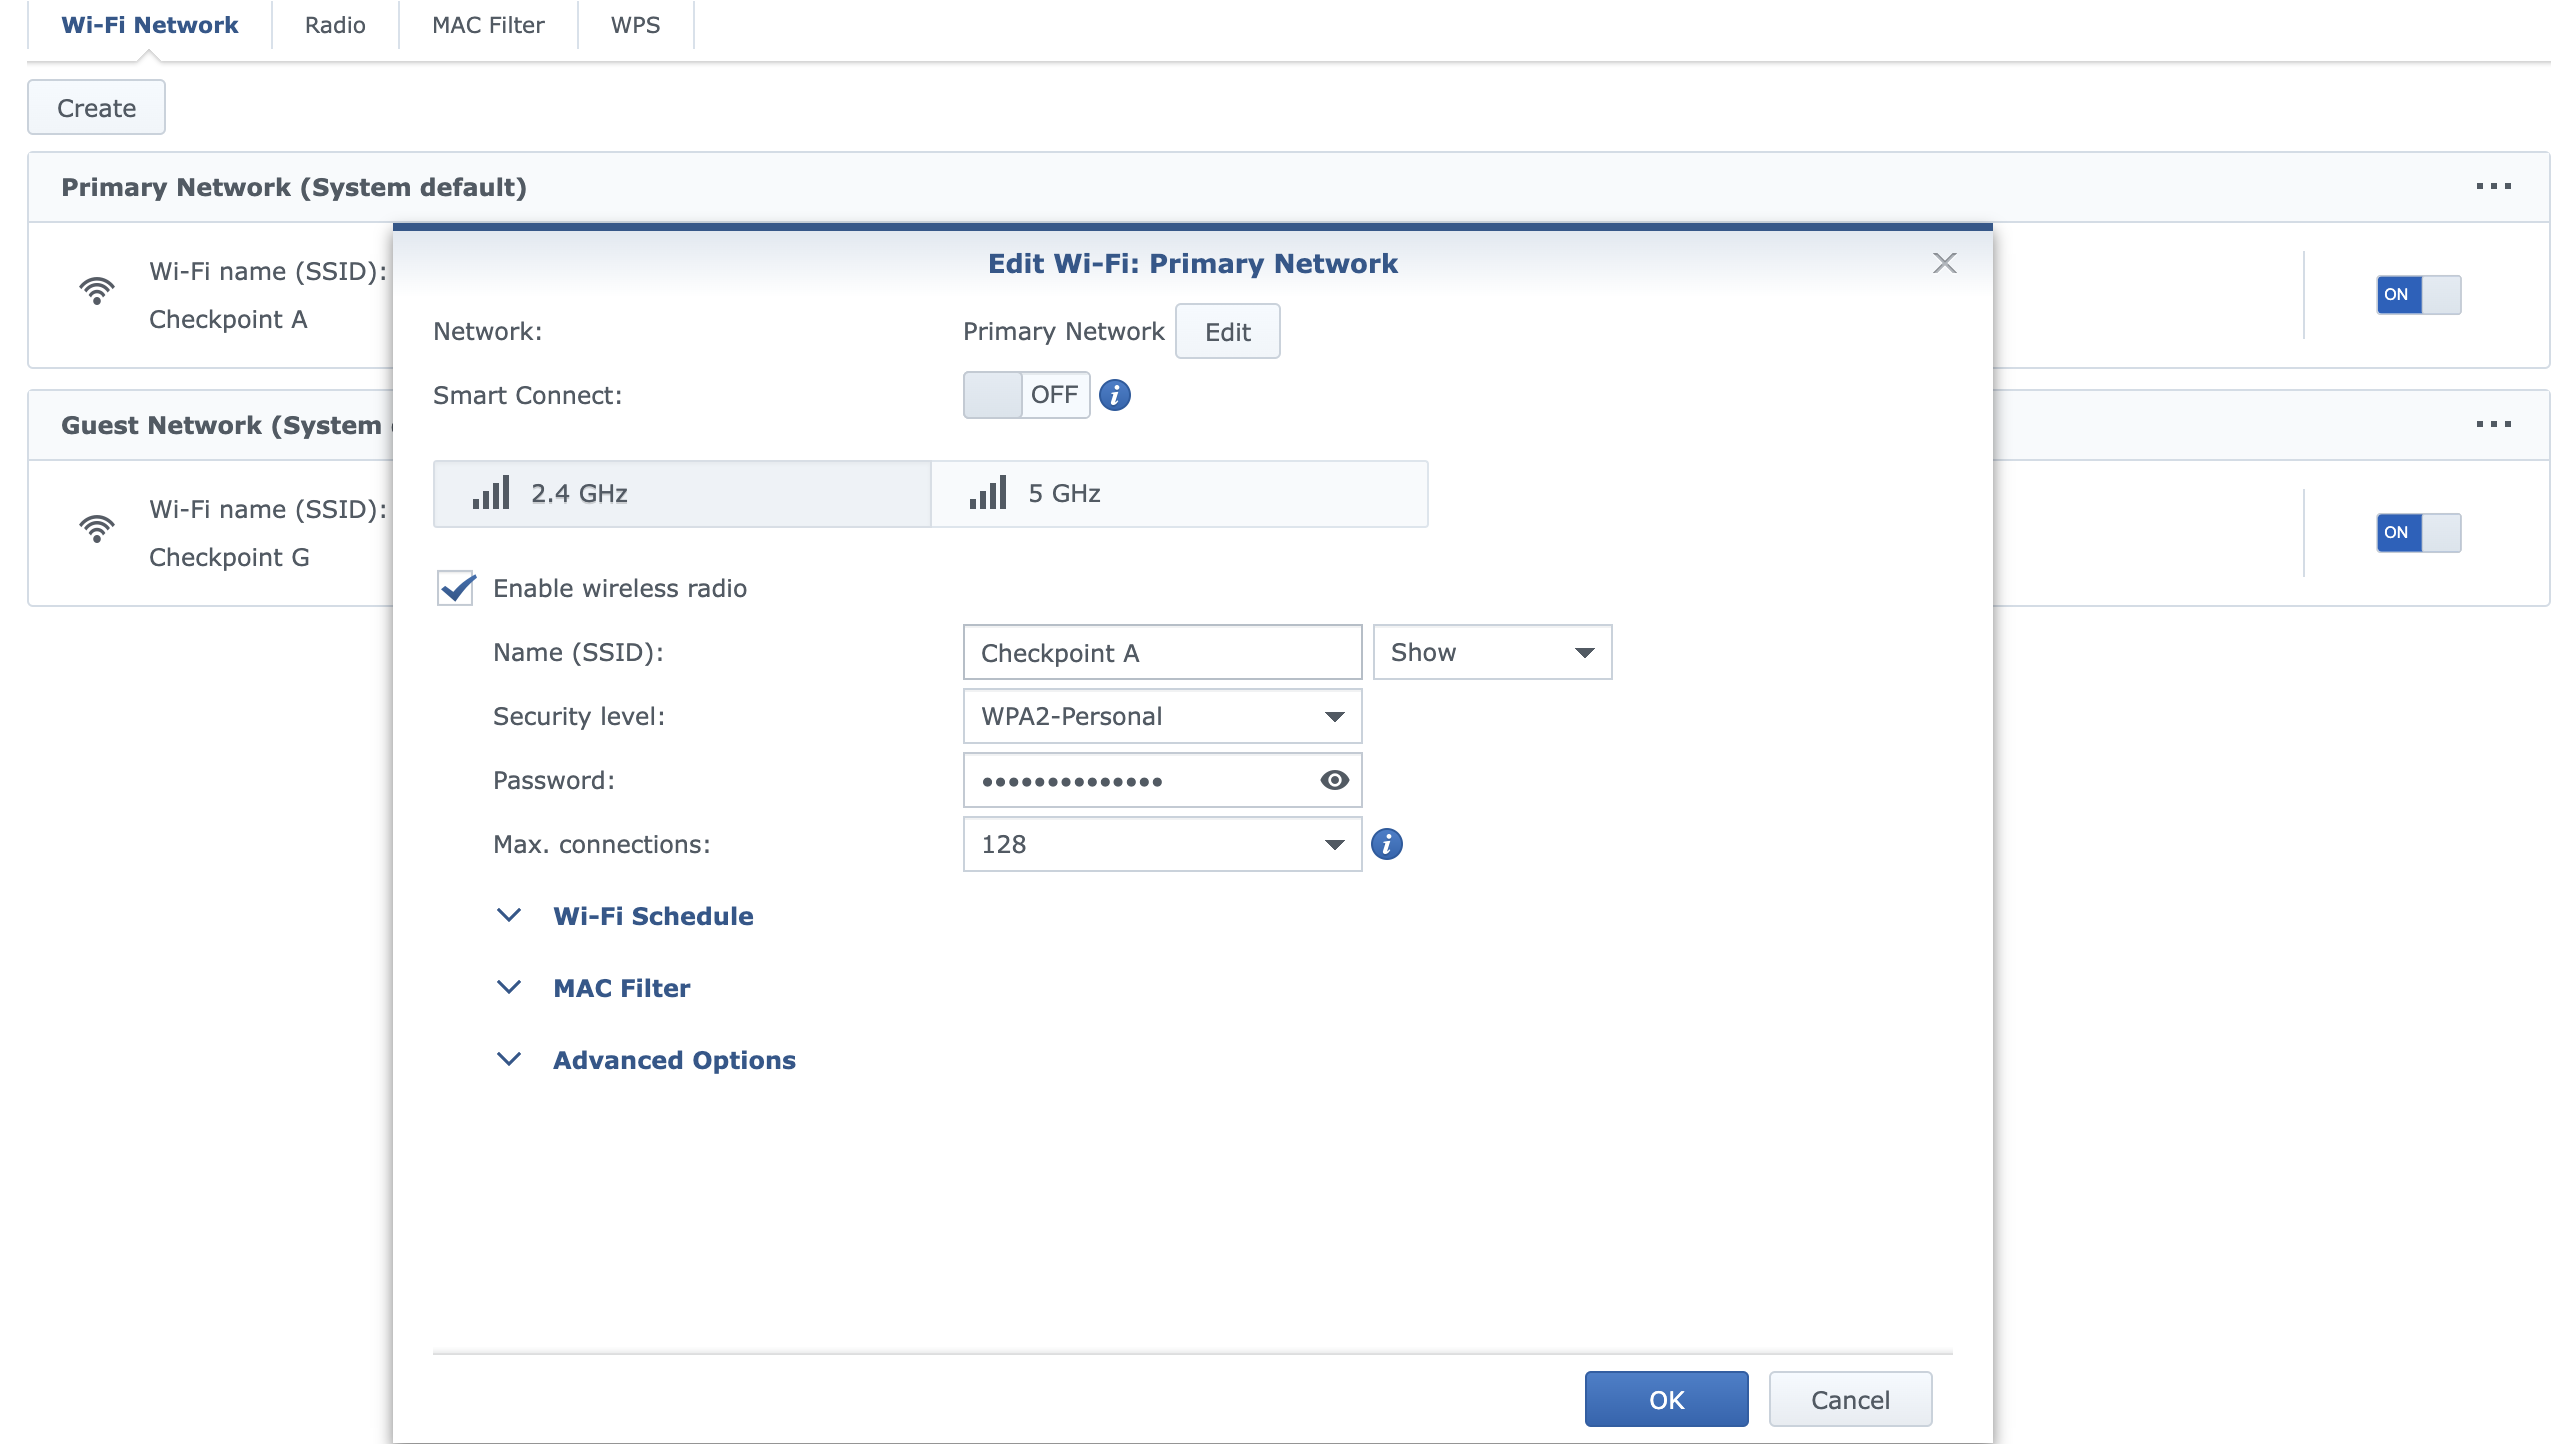This screenshot has height=1444, width=2568.
Task: Uncheck Enable wireless radio checkbox
Action: tap(456, 588)
